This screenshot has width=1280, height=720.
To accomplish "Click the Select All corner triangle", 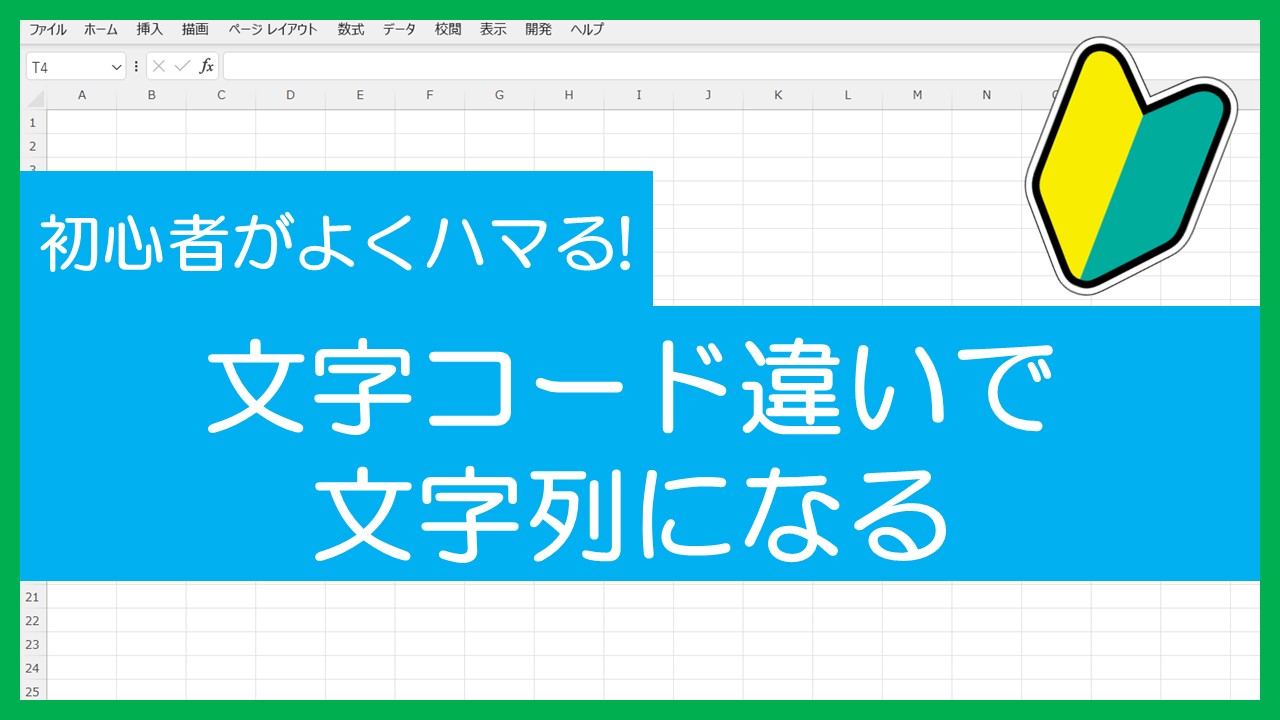I will pos(35,96).
